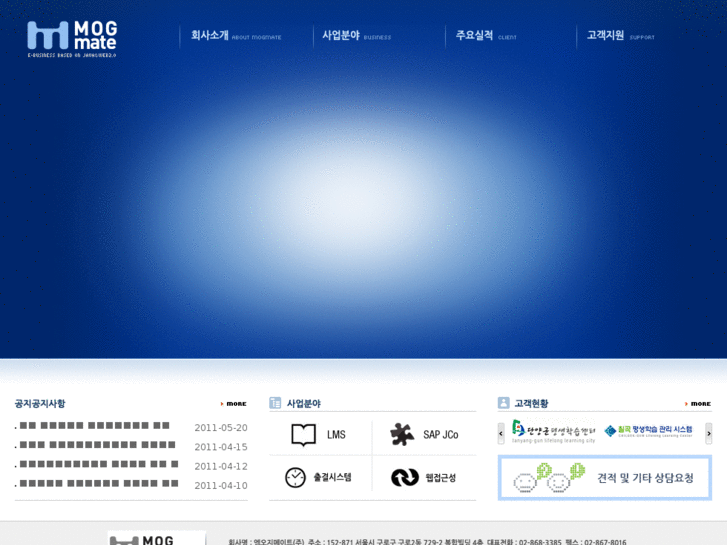Image resolution: width=727 pixels, height=545 pixels.
Task: Click more link beside 공지사항 heading
Action: click(x=234, y=404)
